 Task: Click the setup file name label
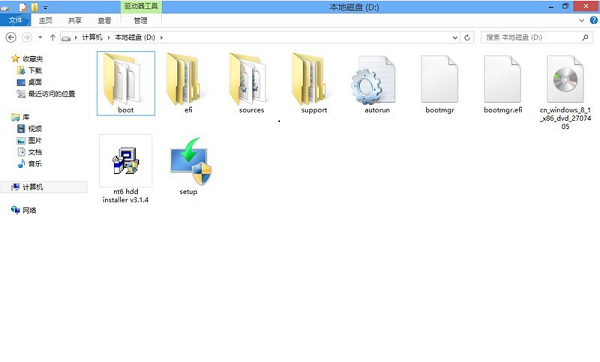point(189,191)
